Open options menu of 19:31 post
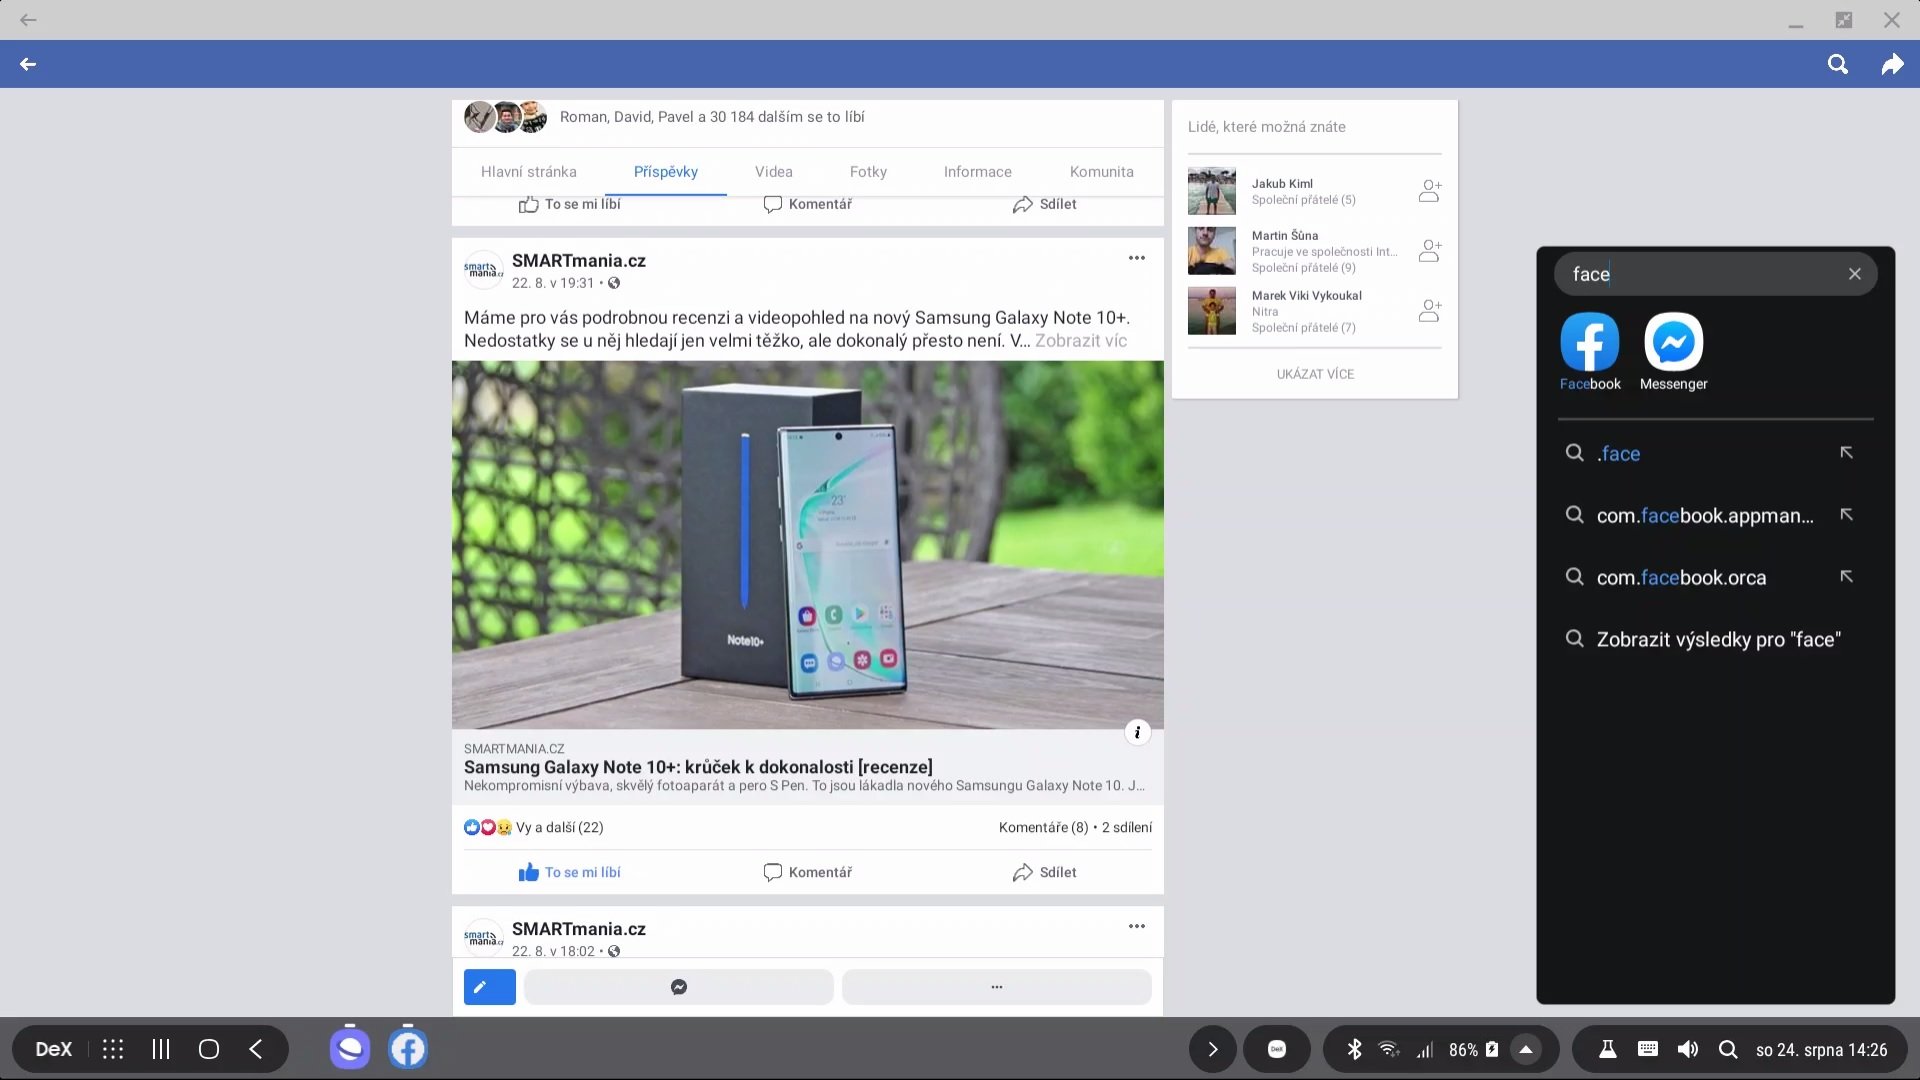Image resolution: width=1920 pixels, height=1080 pixels. click(x=1137, y=258)
